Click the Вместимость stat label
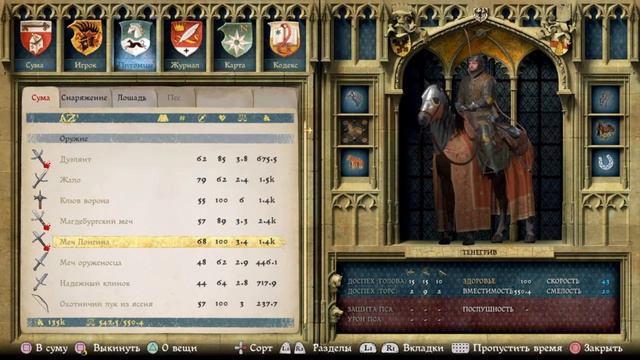This screenshot has width=640, height=360. [x=487, y=291]
